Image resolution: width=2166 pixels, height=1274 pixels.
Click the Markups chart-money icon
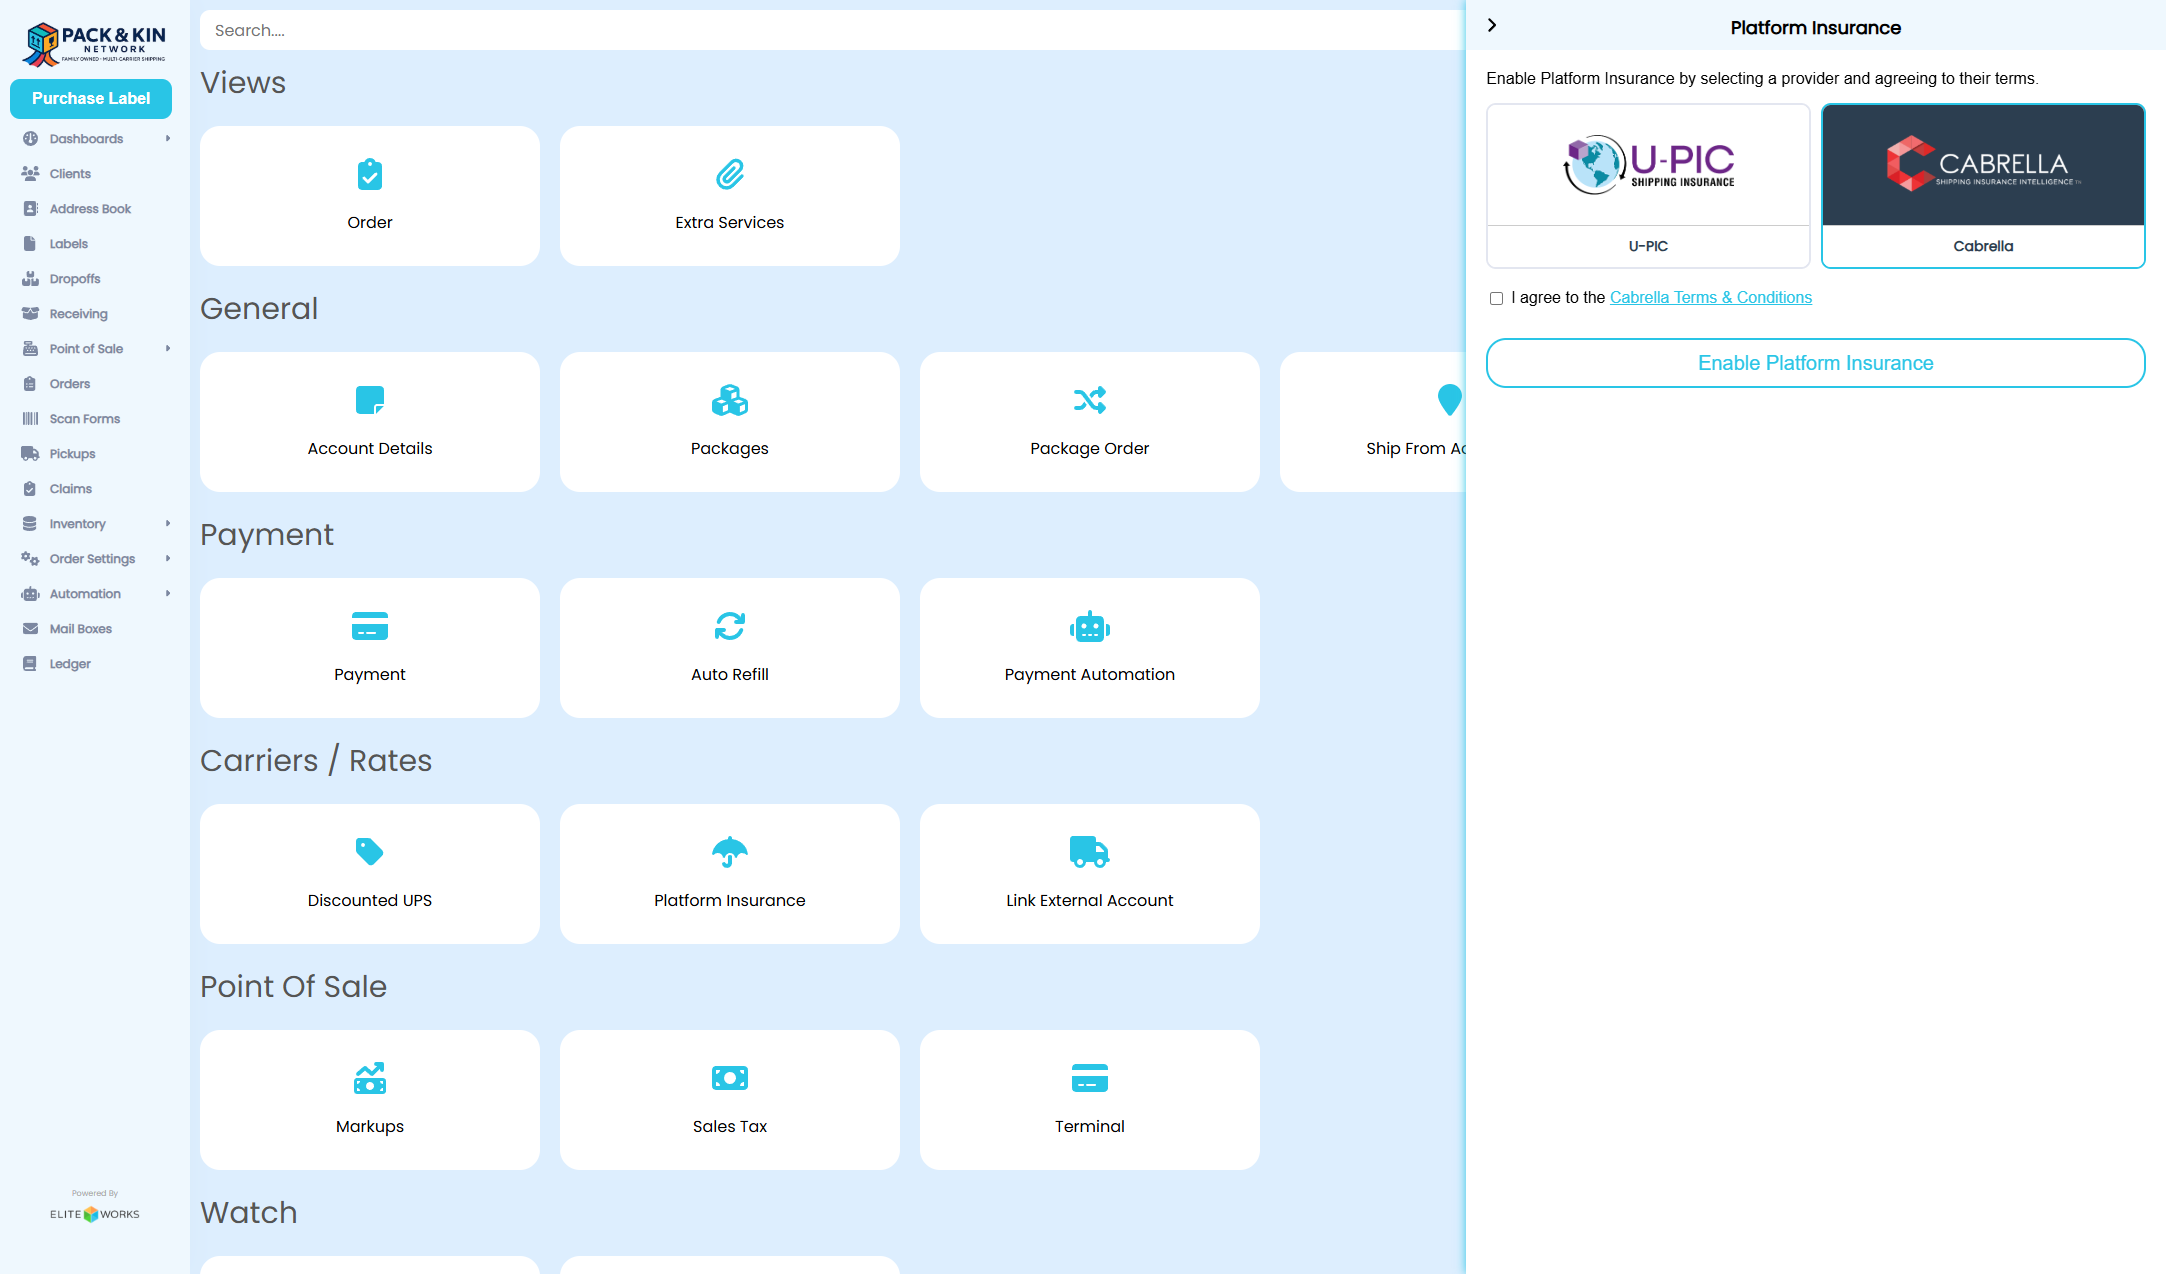tap(370, 1078)
